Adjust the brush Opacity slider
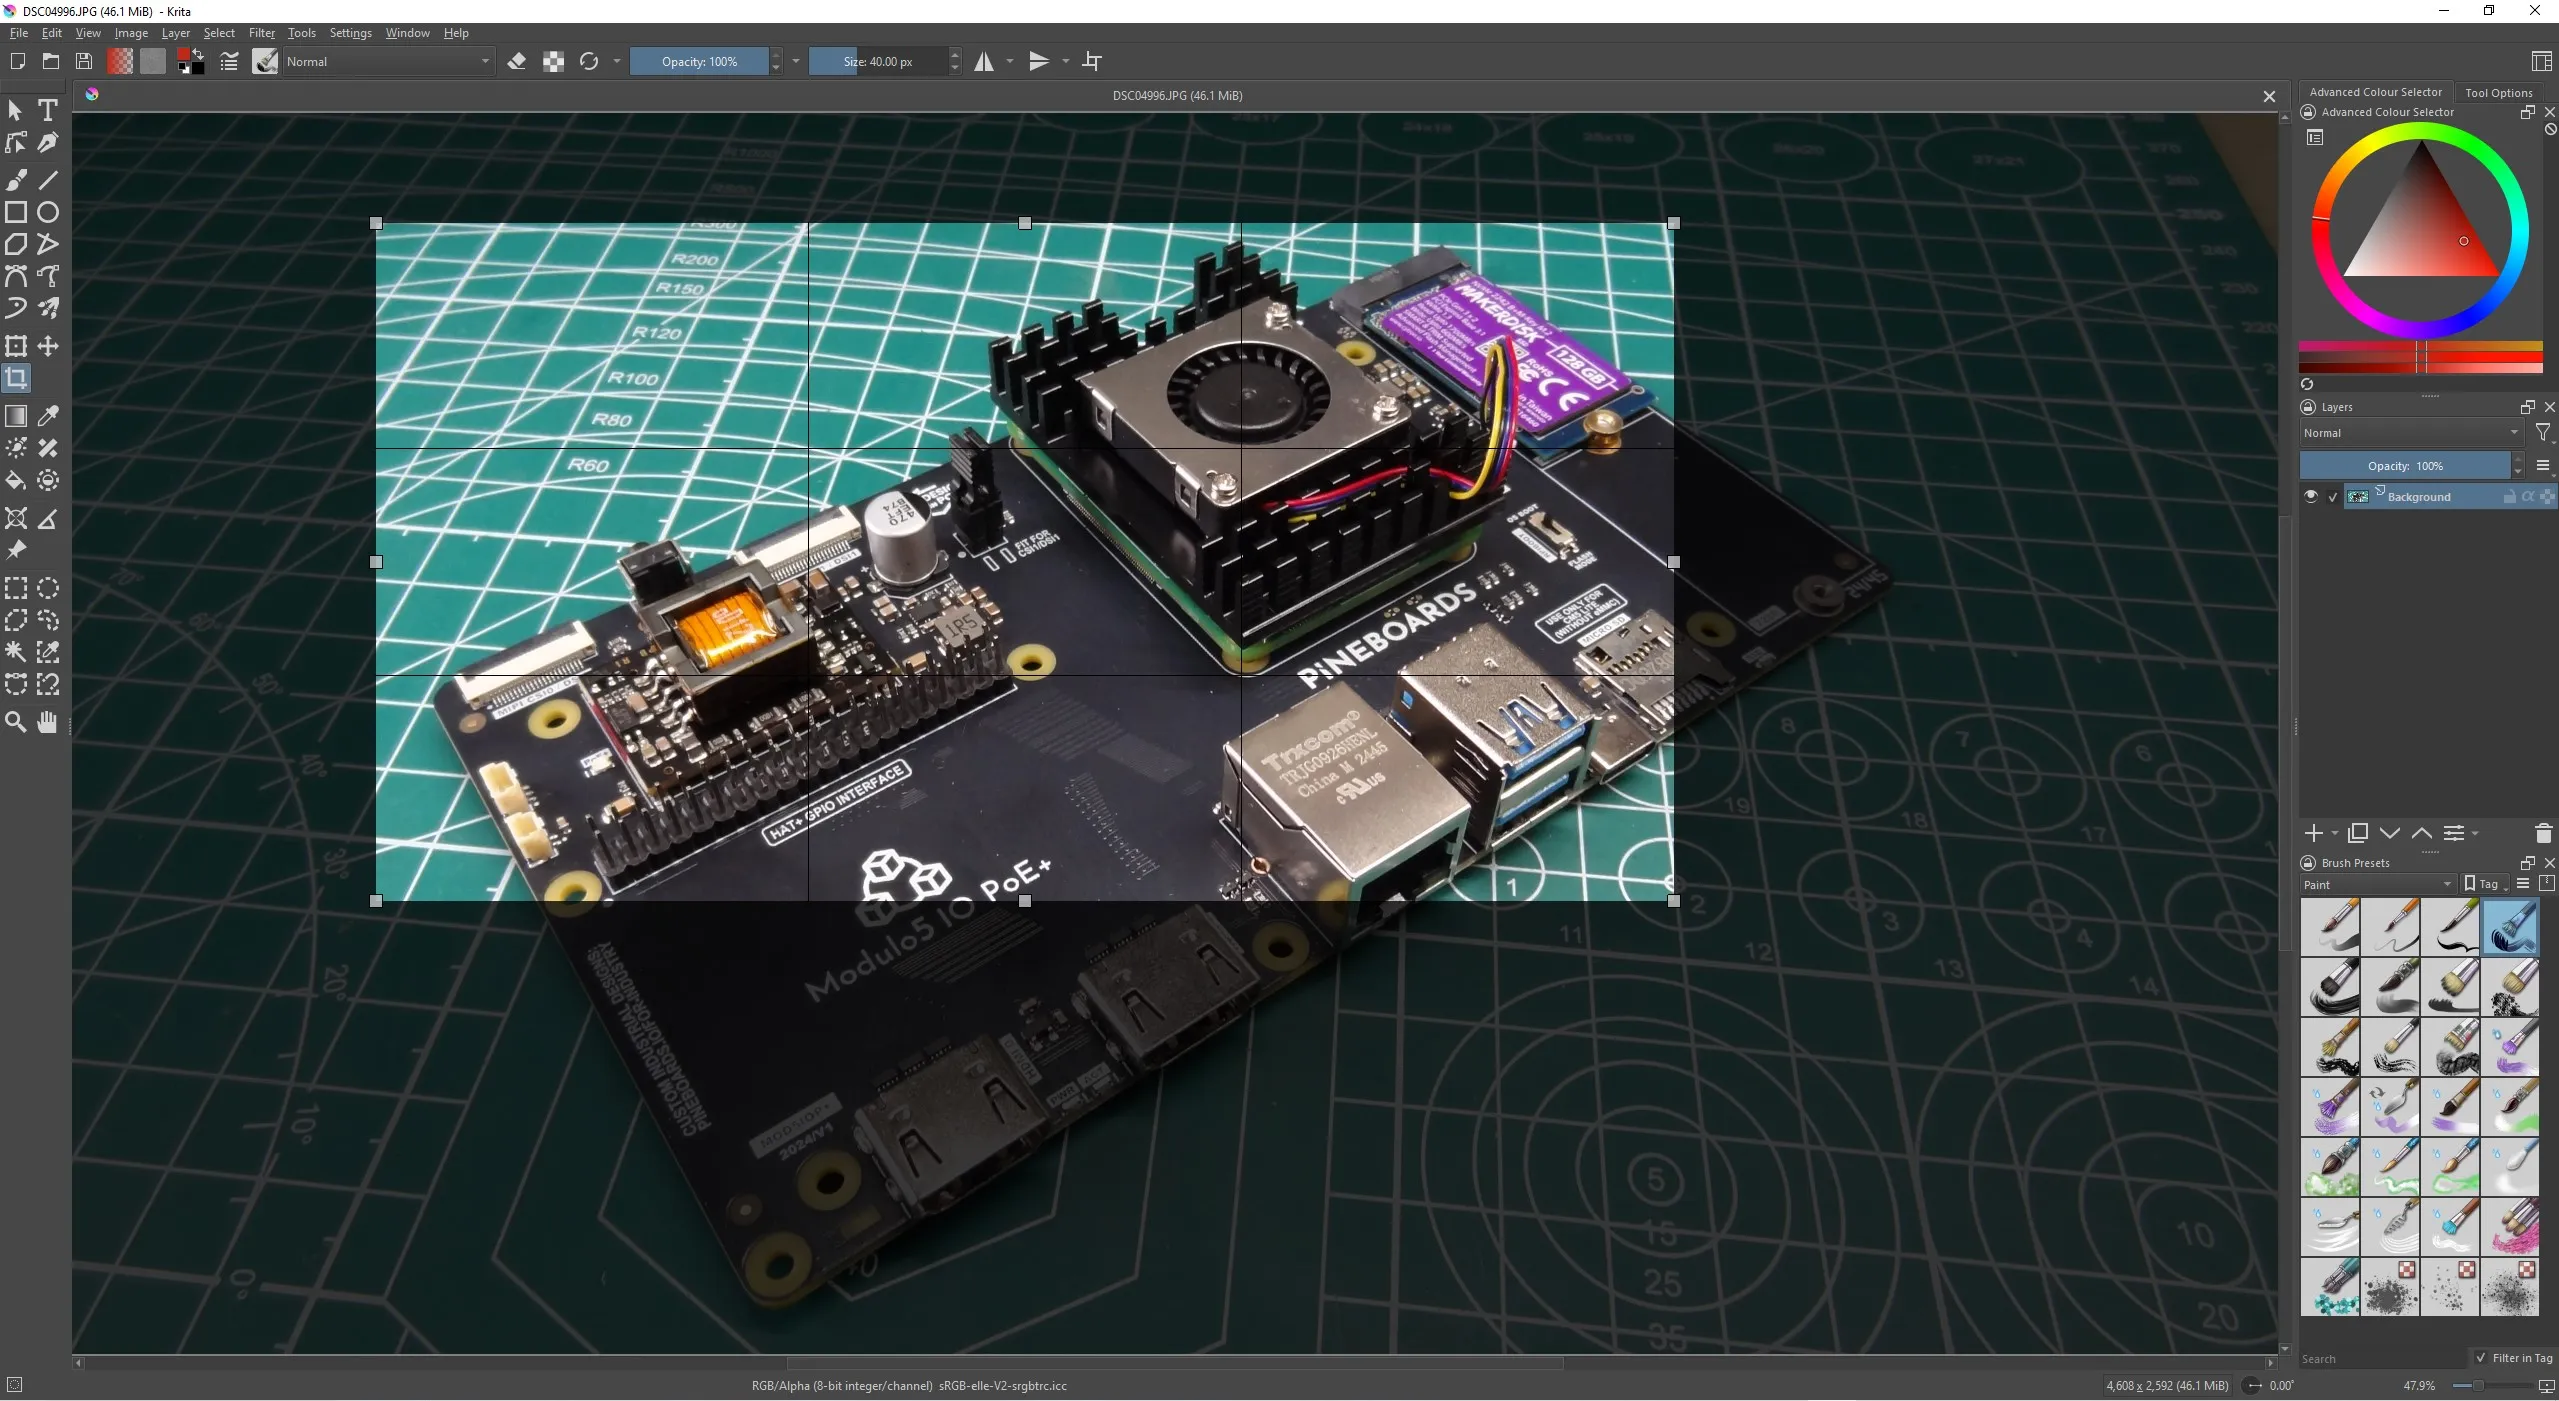The image size is (2559, 1401). click(x=699, y=62)
